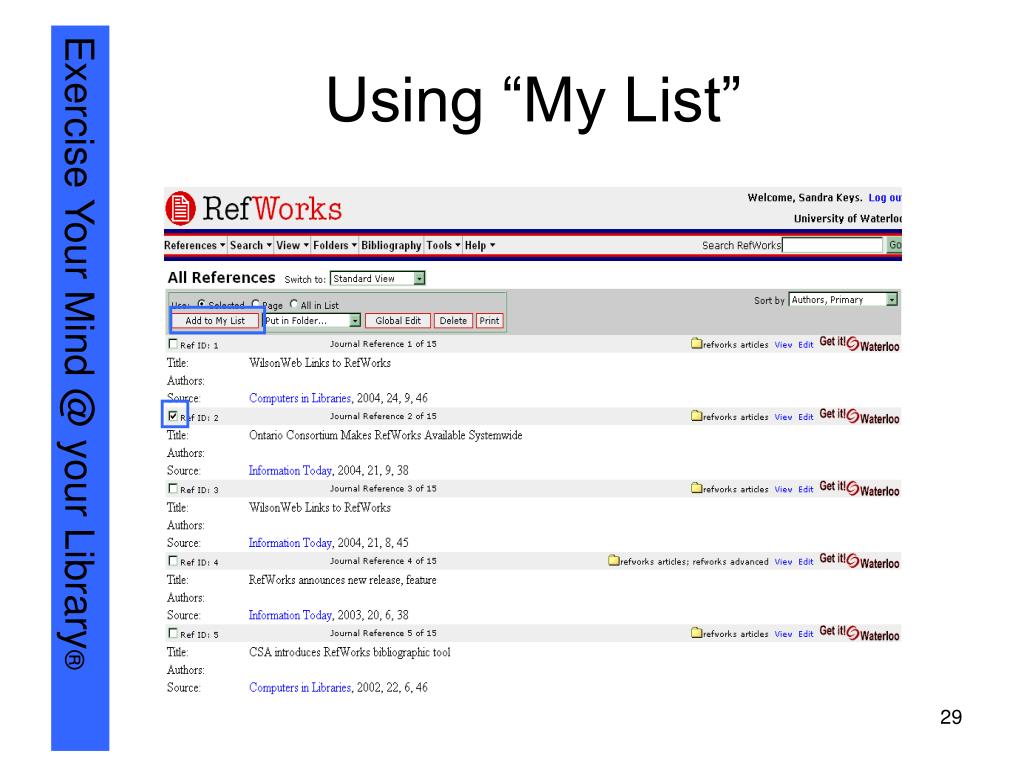Open the Sort by Authors, Primary dropdown
Screen dimensions: 1024x768
[843, 300]
